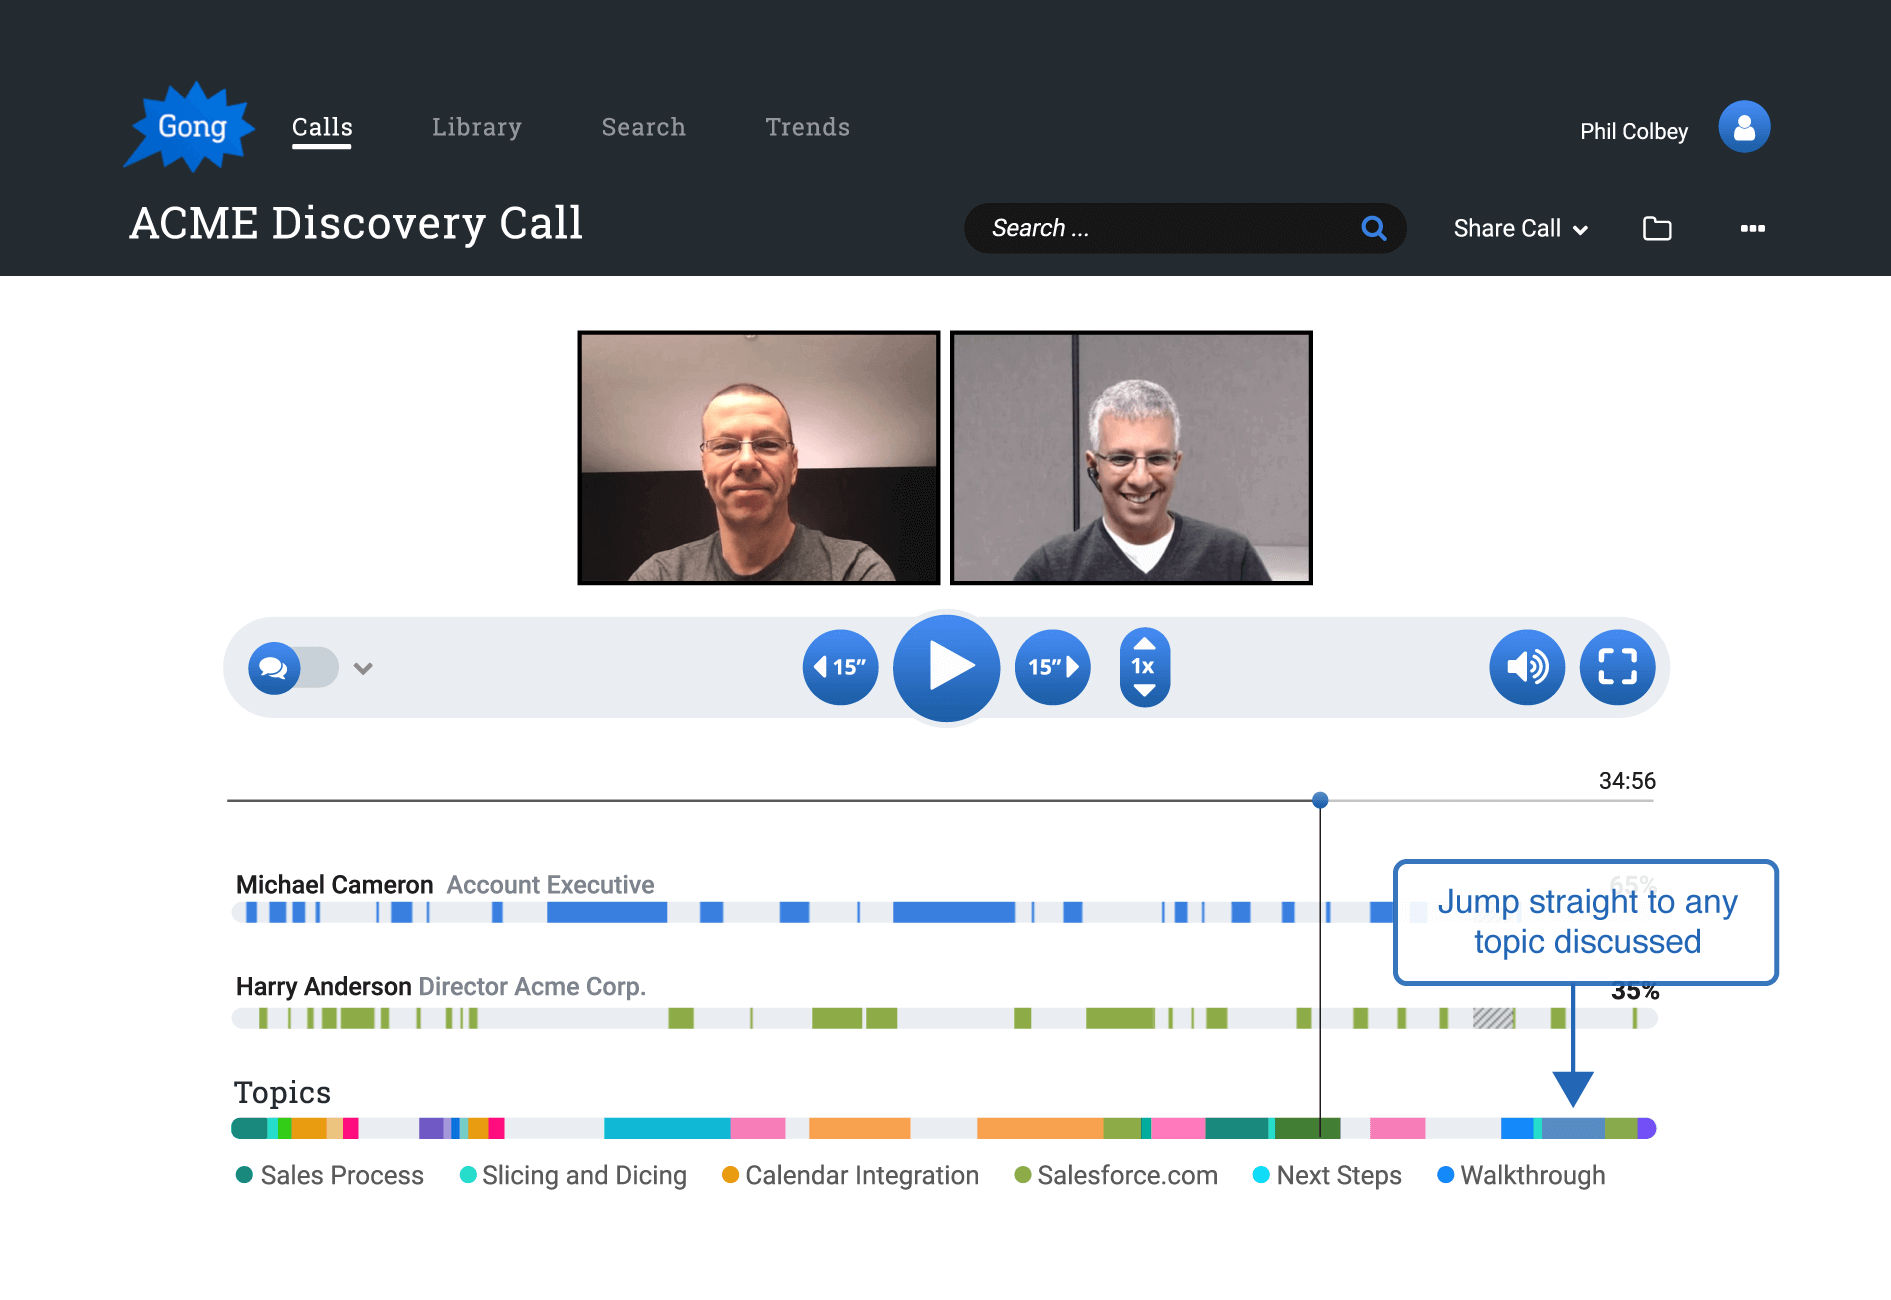Click Account Executive role label
Image resolution: width=1891 pixels, height=1300 pixels.
[550, 885]
